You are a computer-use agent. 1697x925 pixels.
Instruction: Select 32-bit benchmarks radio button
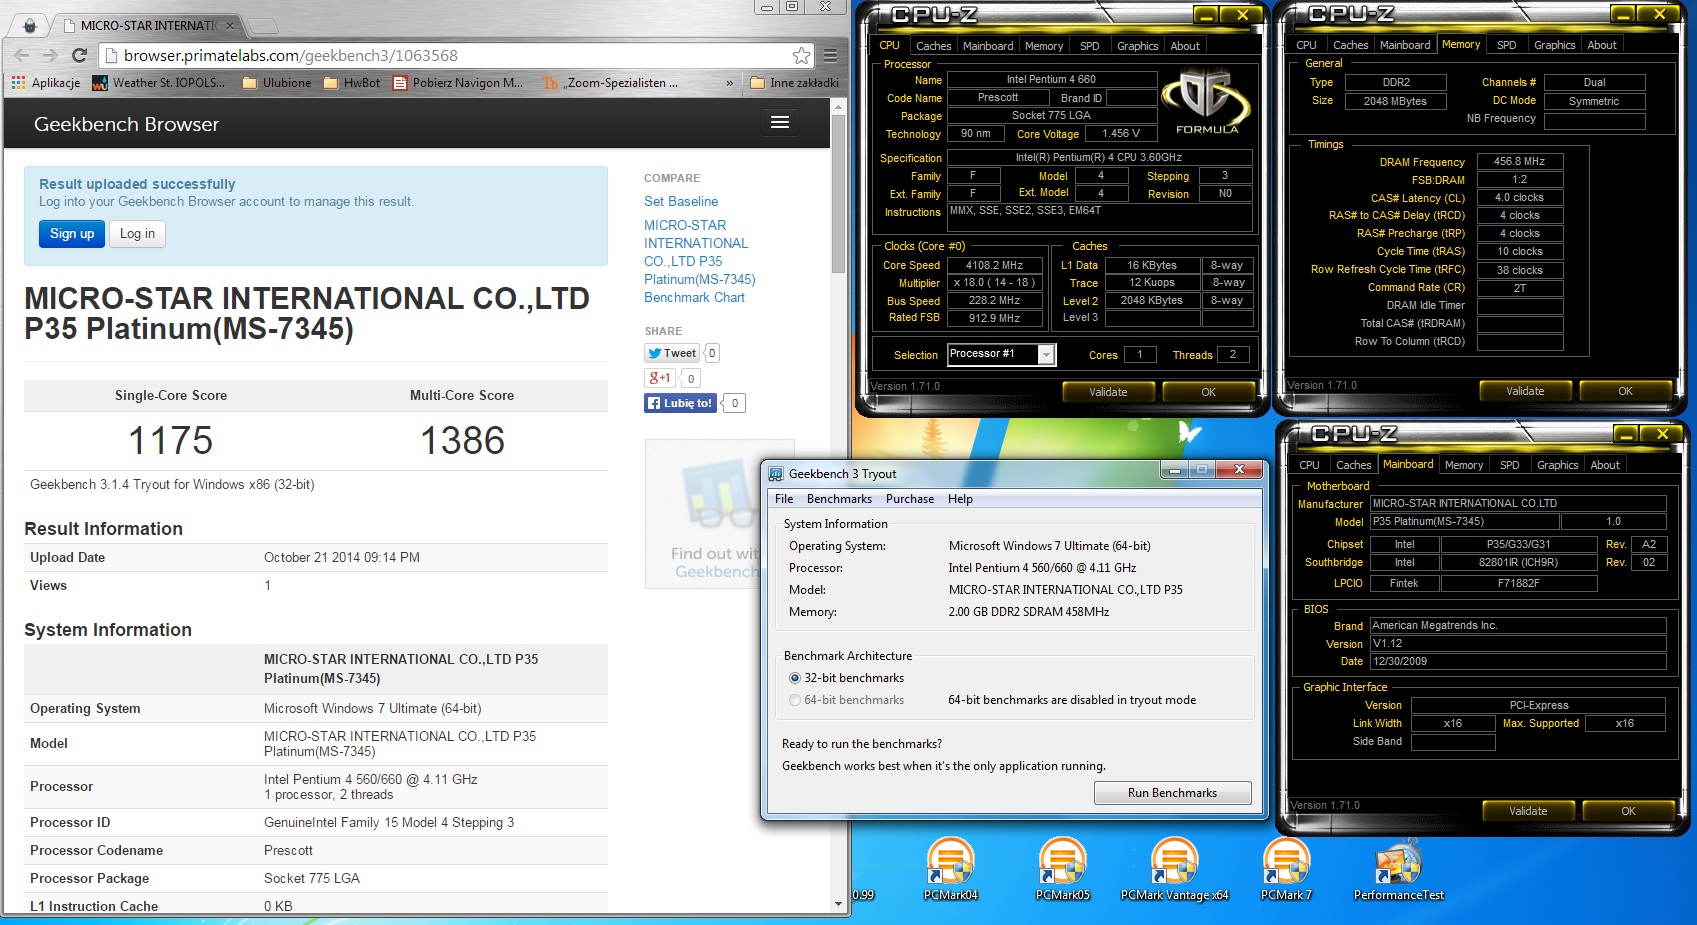(x=795, y=678)
